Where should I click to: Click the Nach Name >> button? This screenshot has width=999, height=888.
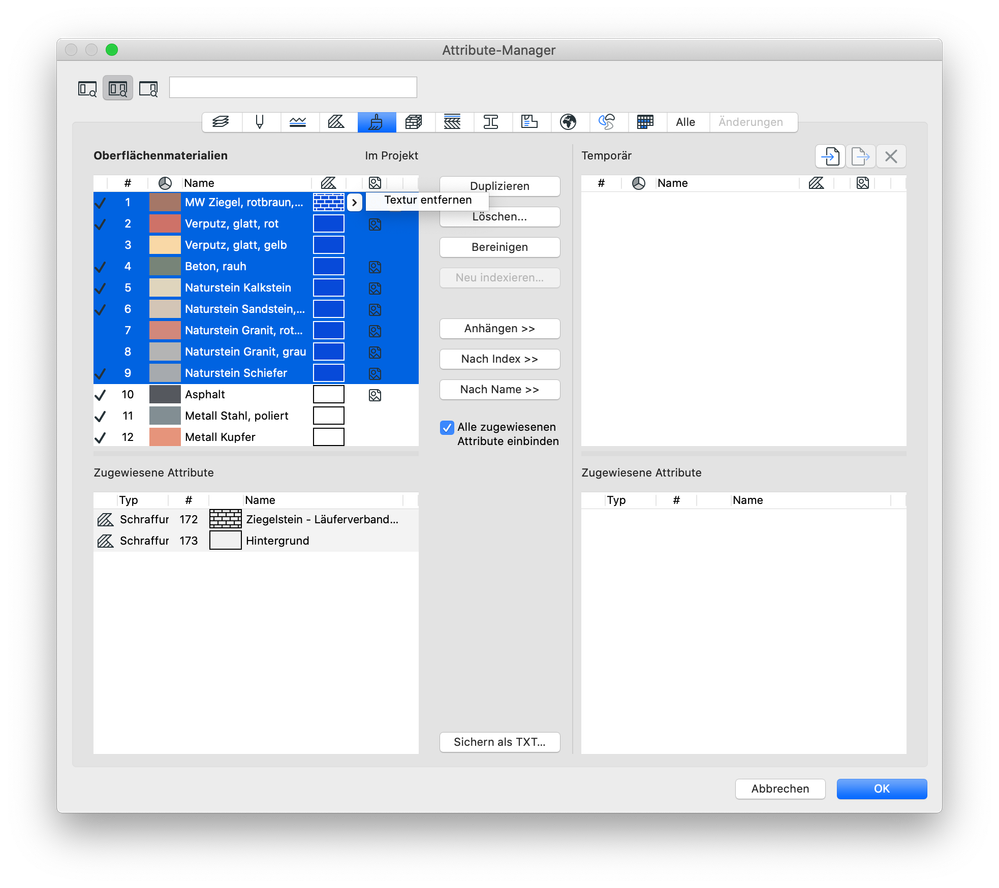[500, 390]
